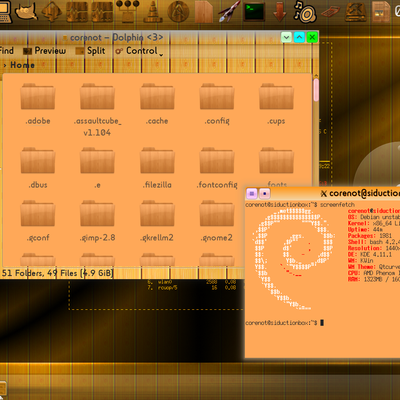This screenshot has width=400, height=400.
Task: Select the .e folder
Action: [x=97, y=168]
